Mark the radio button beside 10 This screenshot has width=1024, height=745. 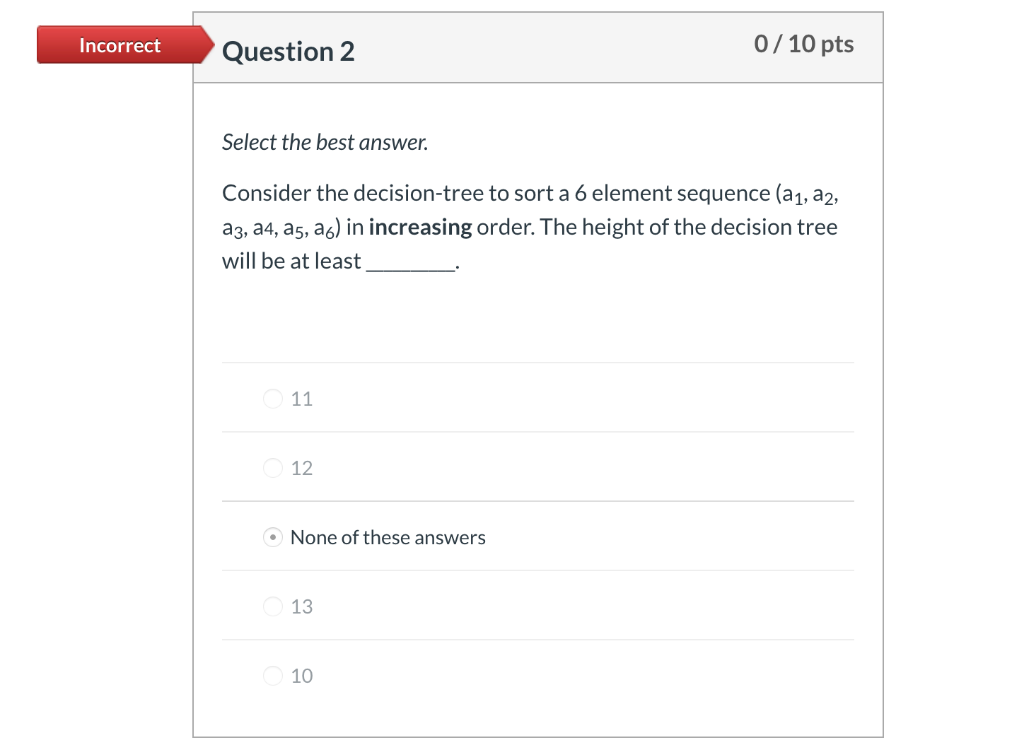[x=272, y=675]
